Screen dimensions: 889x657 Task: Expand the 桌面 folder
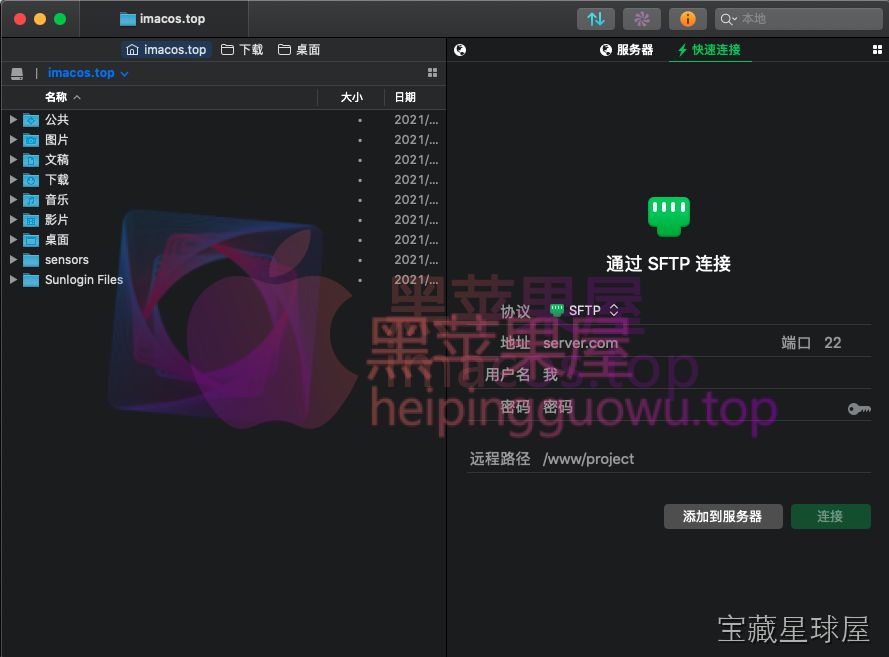click(x=13, y=240)
